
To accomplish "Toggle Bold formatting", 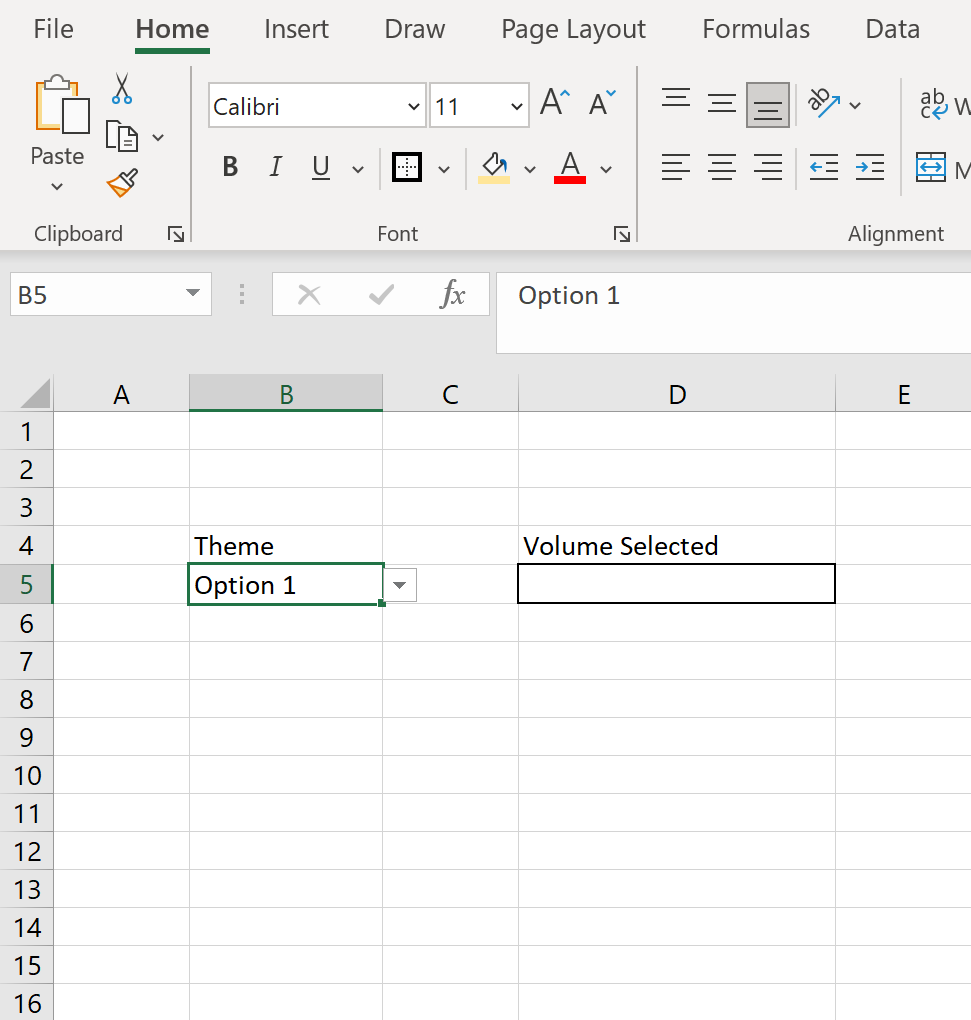I will tap(230, 167).
